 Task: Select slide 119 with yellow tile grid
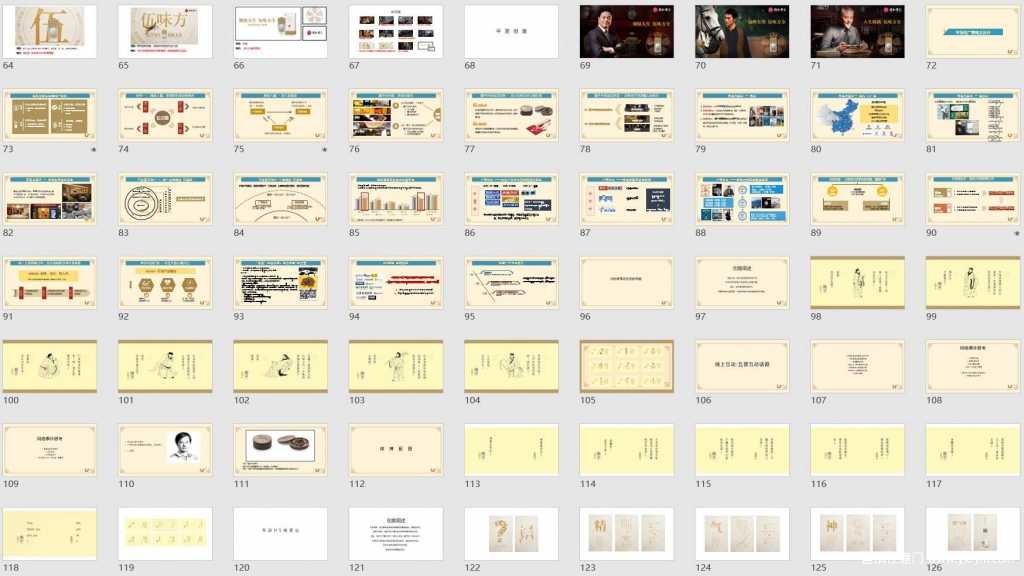(x=165, y=534)
